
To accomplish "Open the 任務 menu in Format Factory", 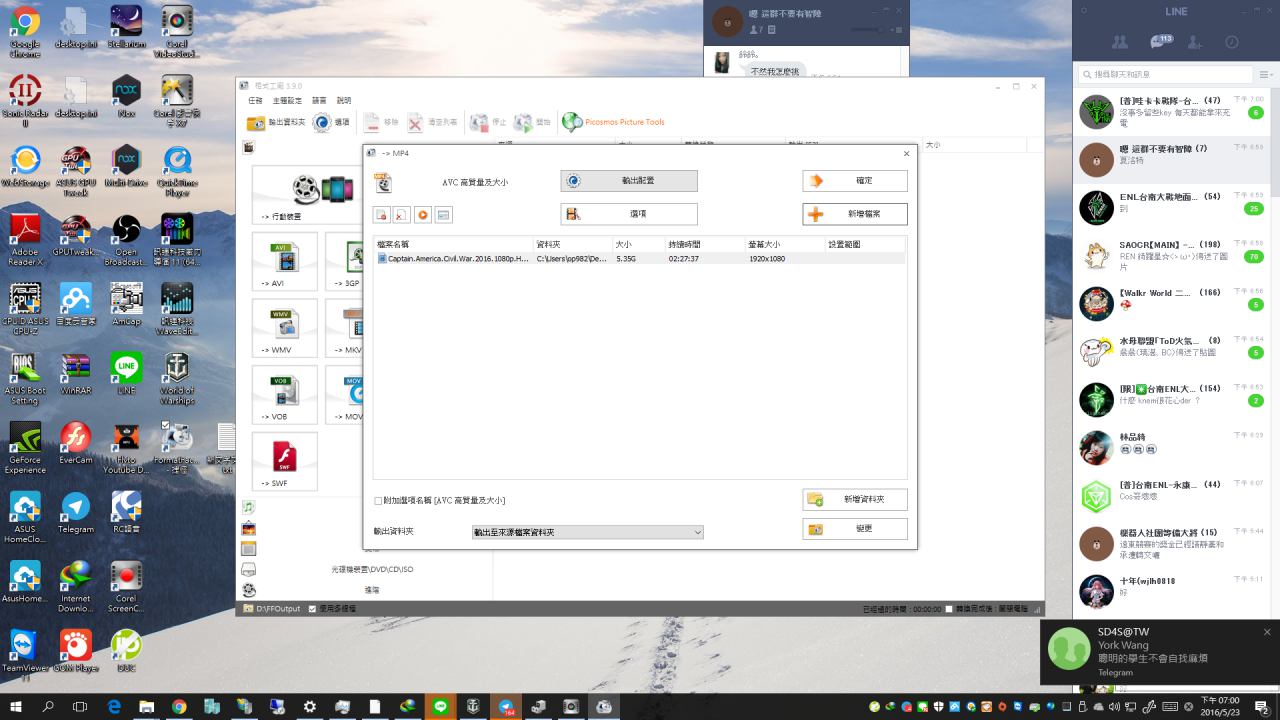I will coord(255,101).
